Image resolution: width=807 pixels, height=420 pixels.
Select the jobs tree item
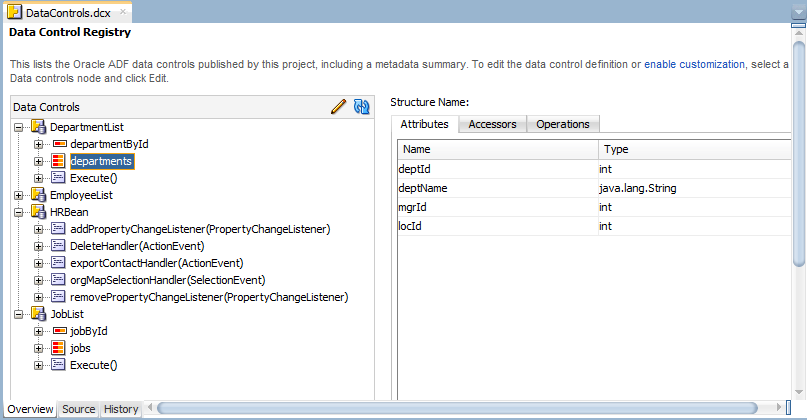click(x=80, y=348)
